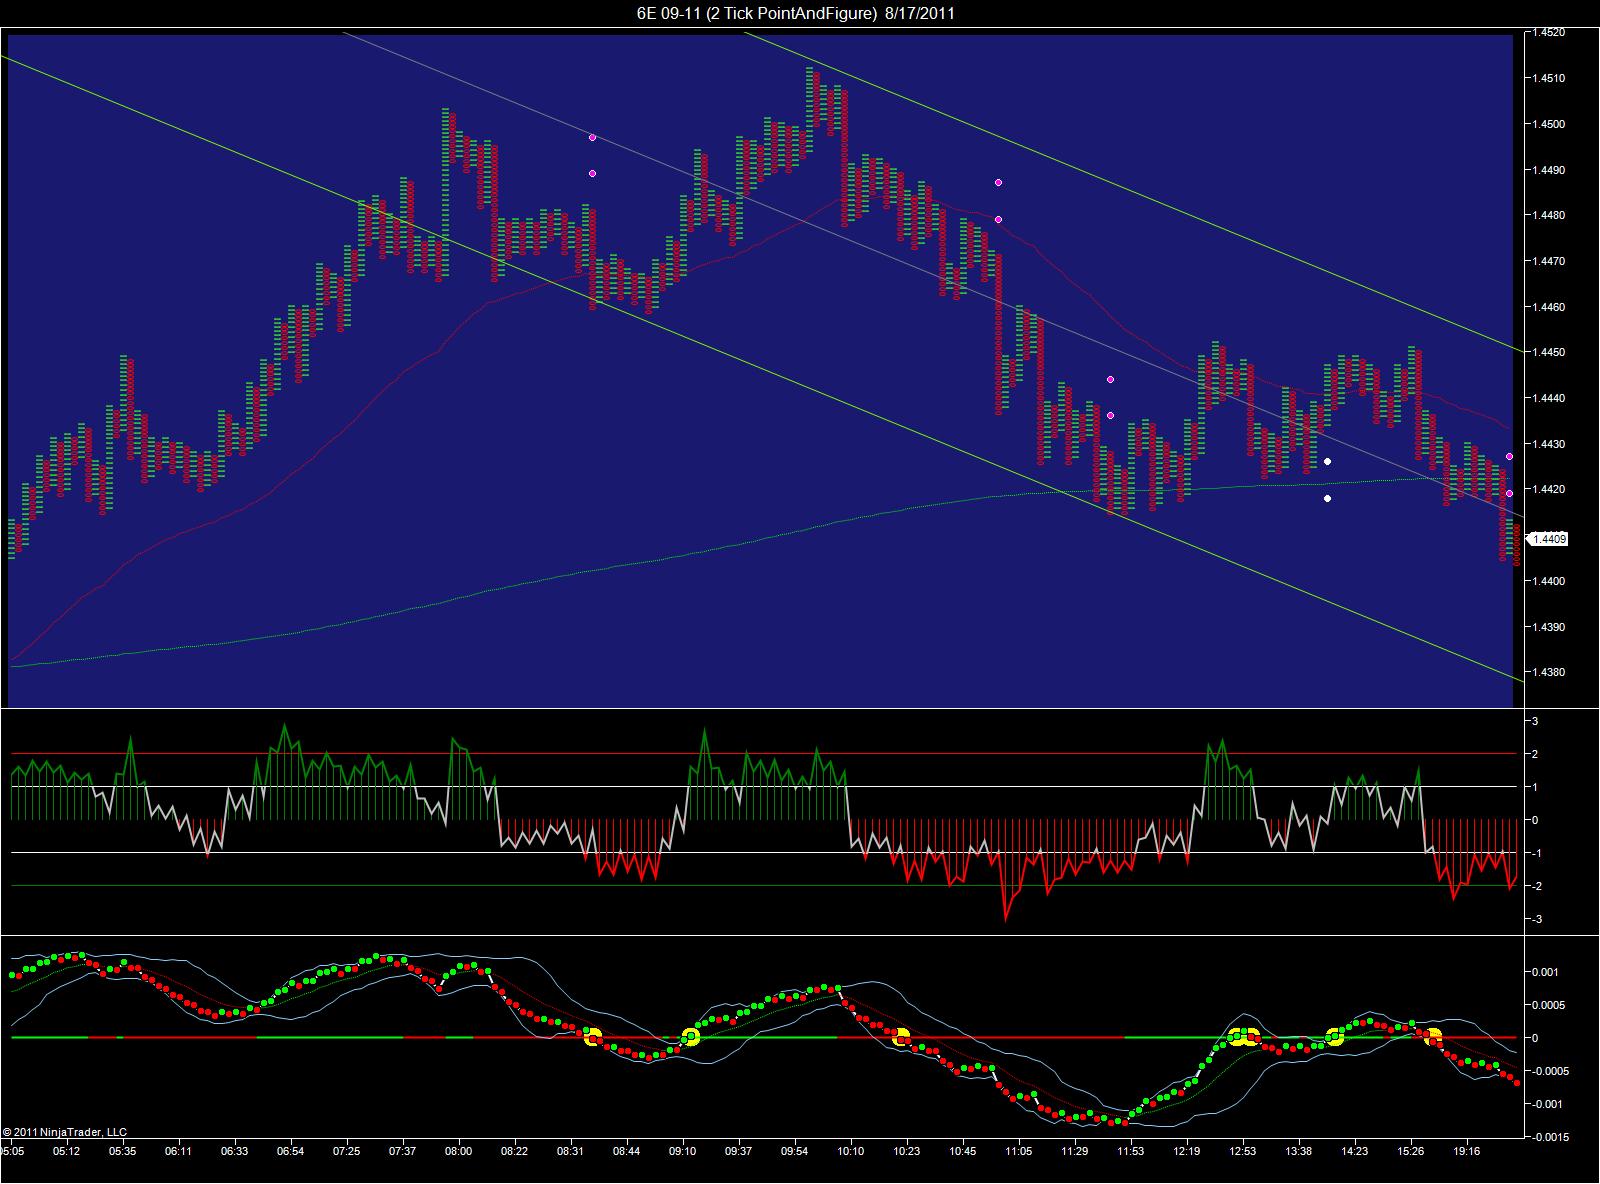The image size is (1600, 1184).
Task: Click the 1.4490 price axis label
Action: point(1548,170)
